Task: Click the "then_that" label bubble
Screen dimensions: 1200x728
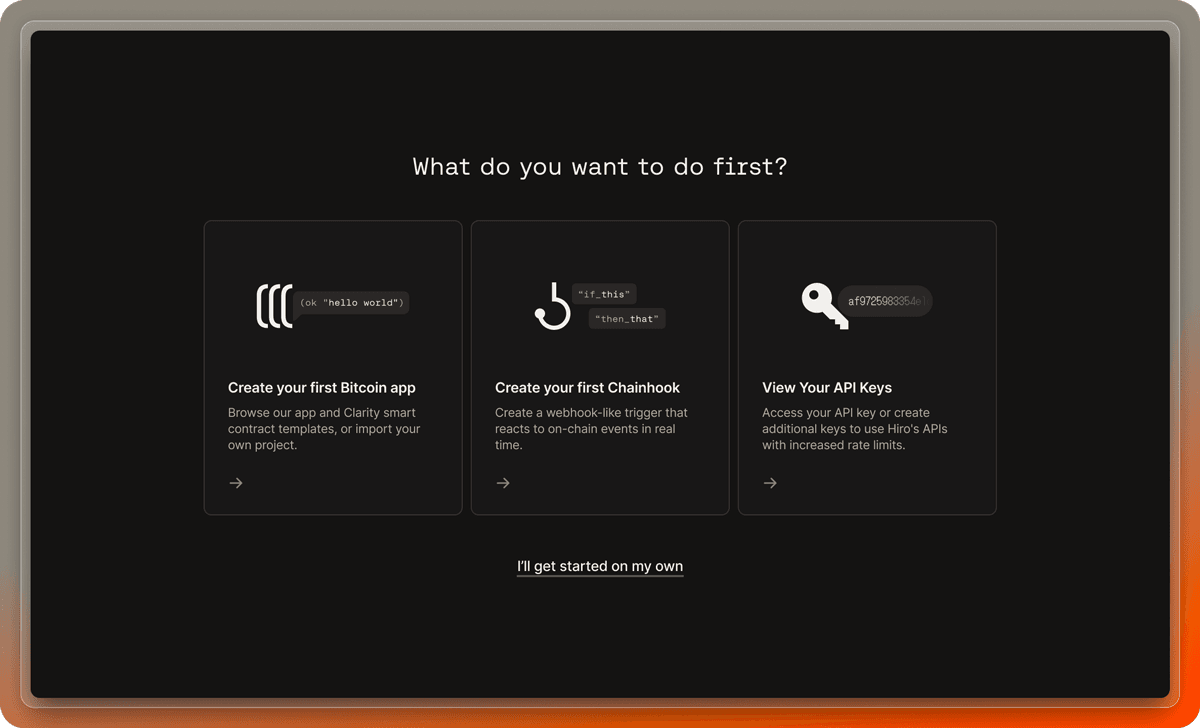Action: tap(627, 318)
